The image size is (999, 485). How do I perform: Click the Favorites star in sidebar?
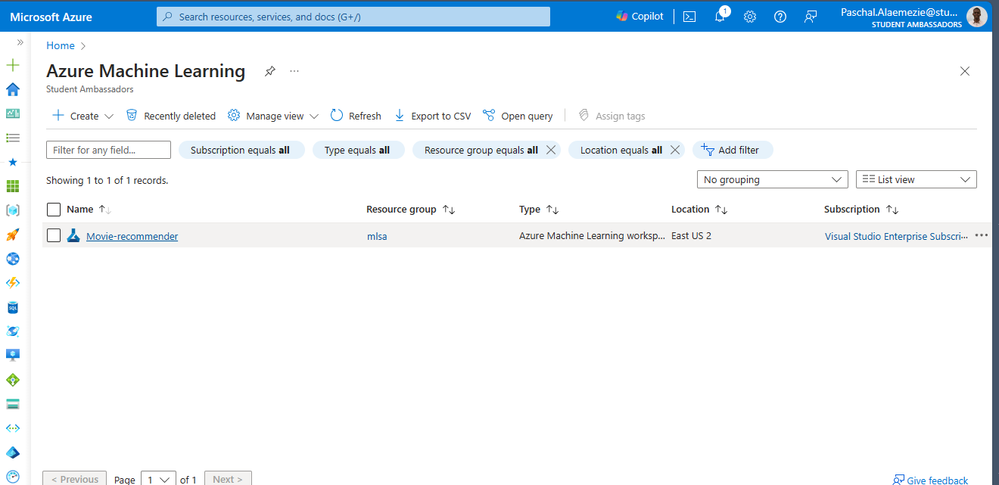13,163
